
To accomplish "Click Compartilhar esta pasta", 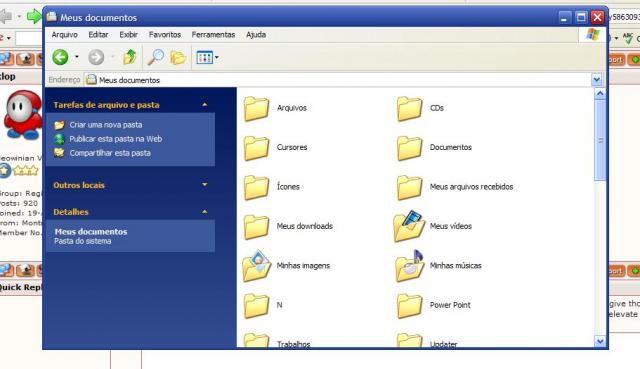I will coord(110,153).
